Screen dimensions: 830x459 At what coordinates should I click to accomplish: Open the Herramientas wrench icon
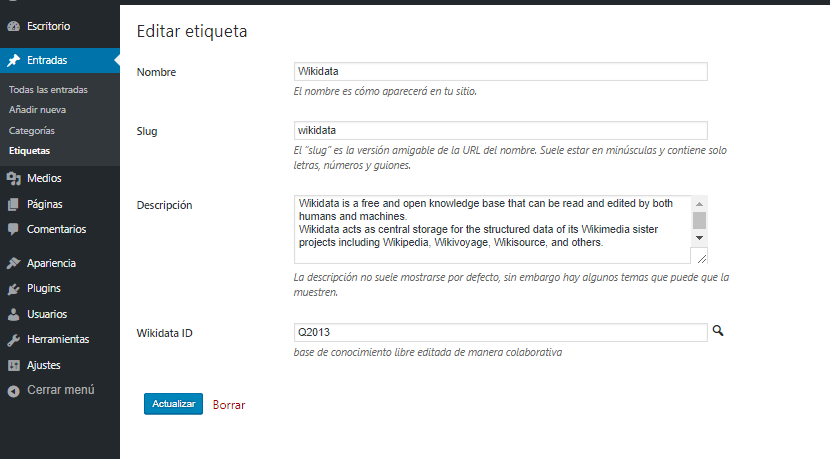(x=14, y=339)
